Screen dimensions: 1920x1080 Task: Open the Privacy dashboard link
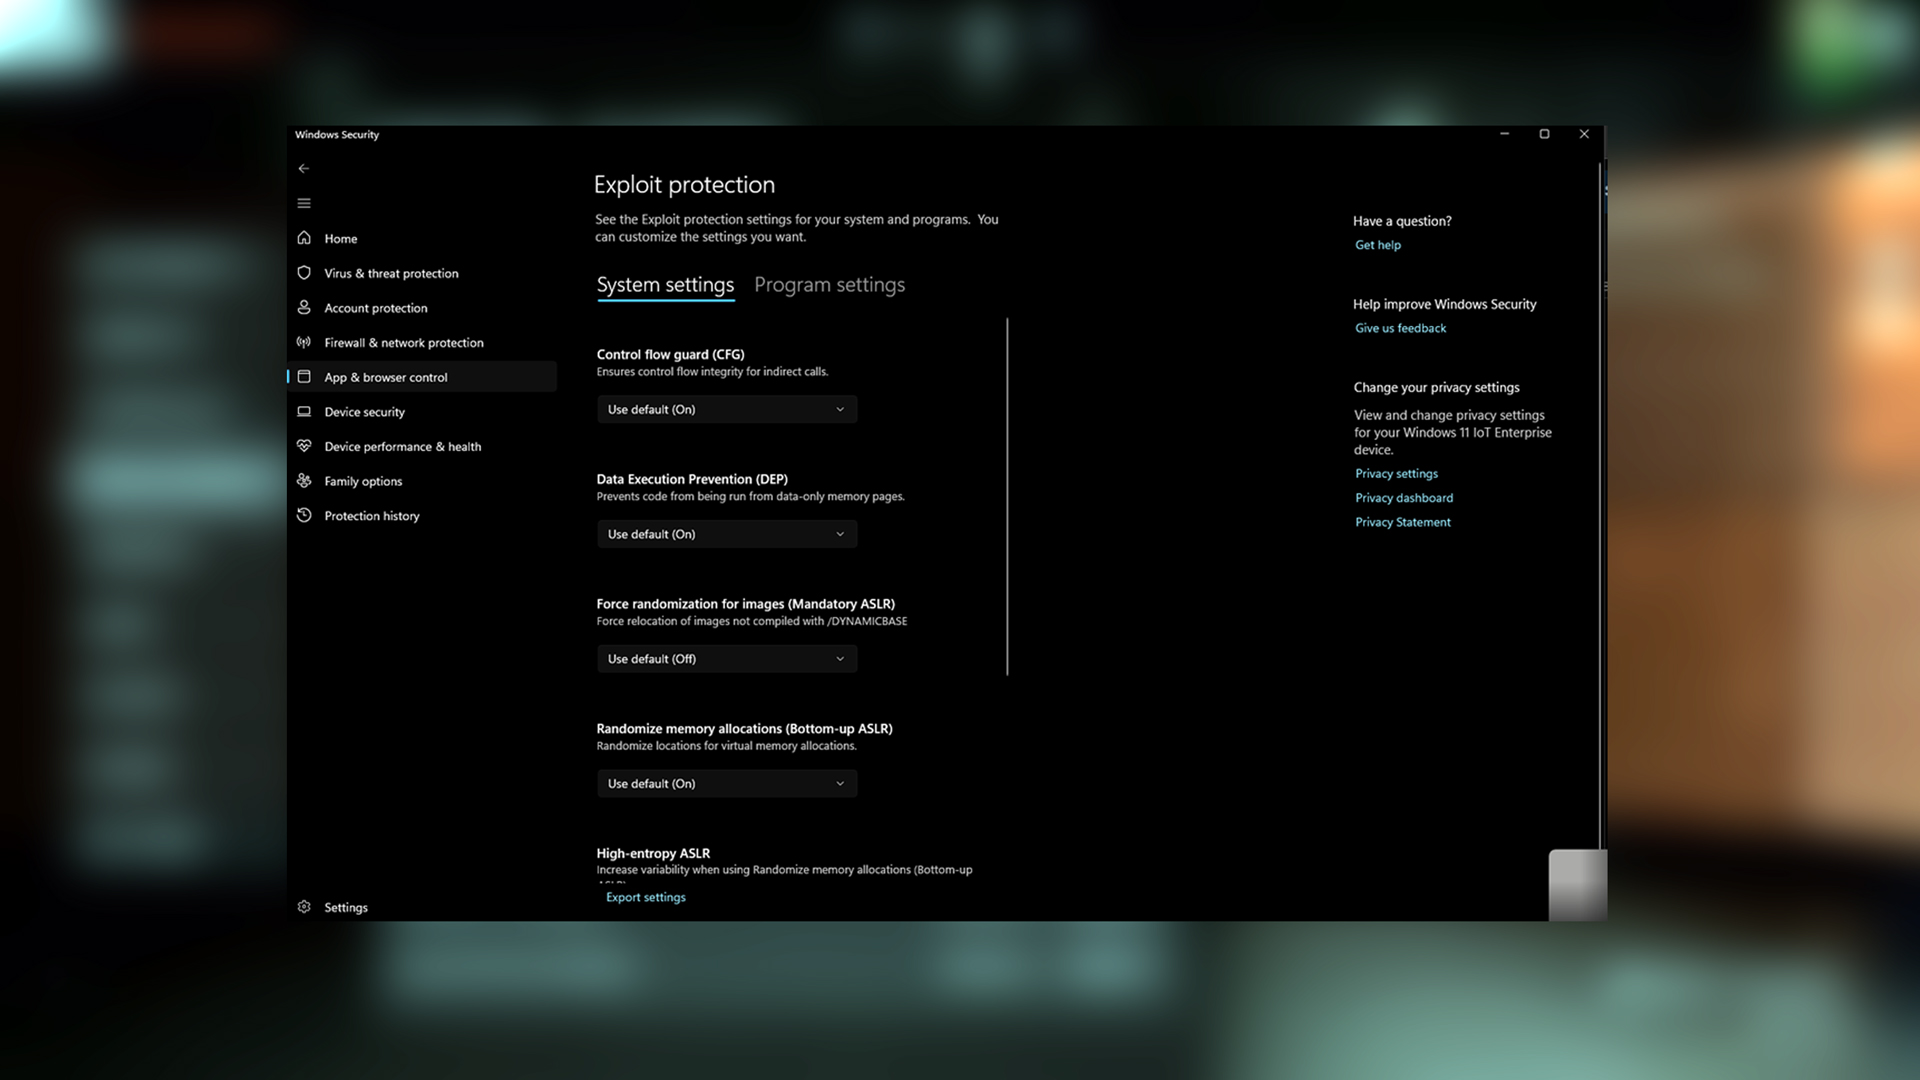click(x=1404, y=498)
